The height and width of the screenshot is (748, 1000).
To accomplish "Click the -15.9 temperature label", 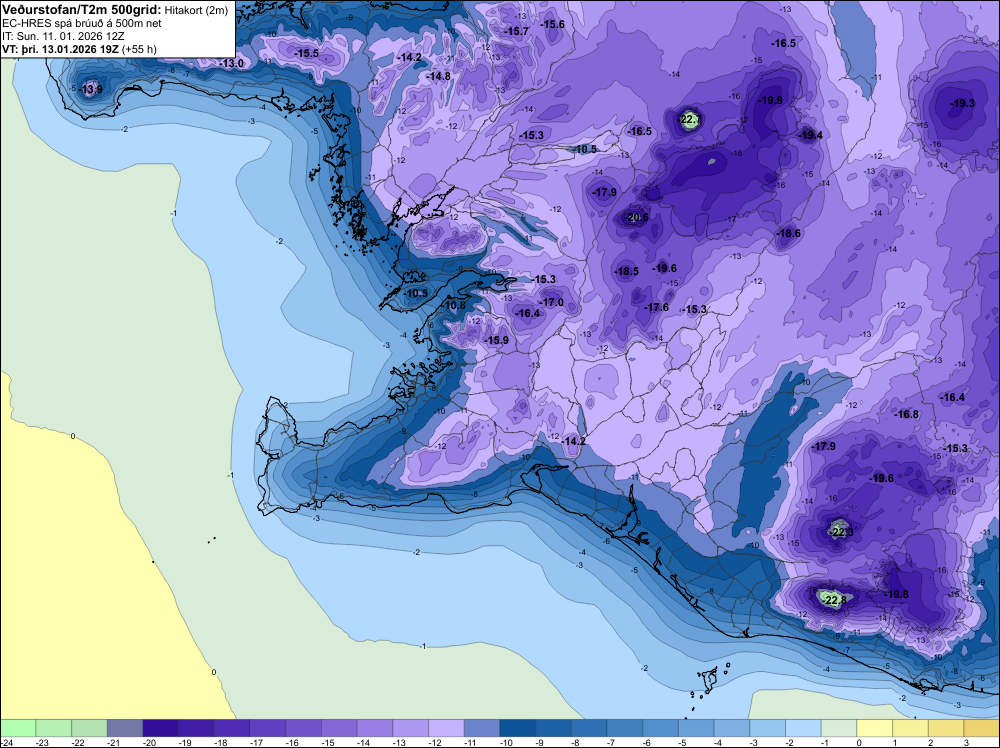I will (497, 341).
